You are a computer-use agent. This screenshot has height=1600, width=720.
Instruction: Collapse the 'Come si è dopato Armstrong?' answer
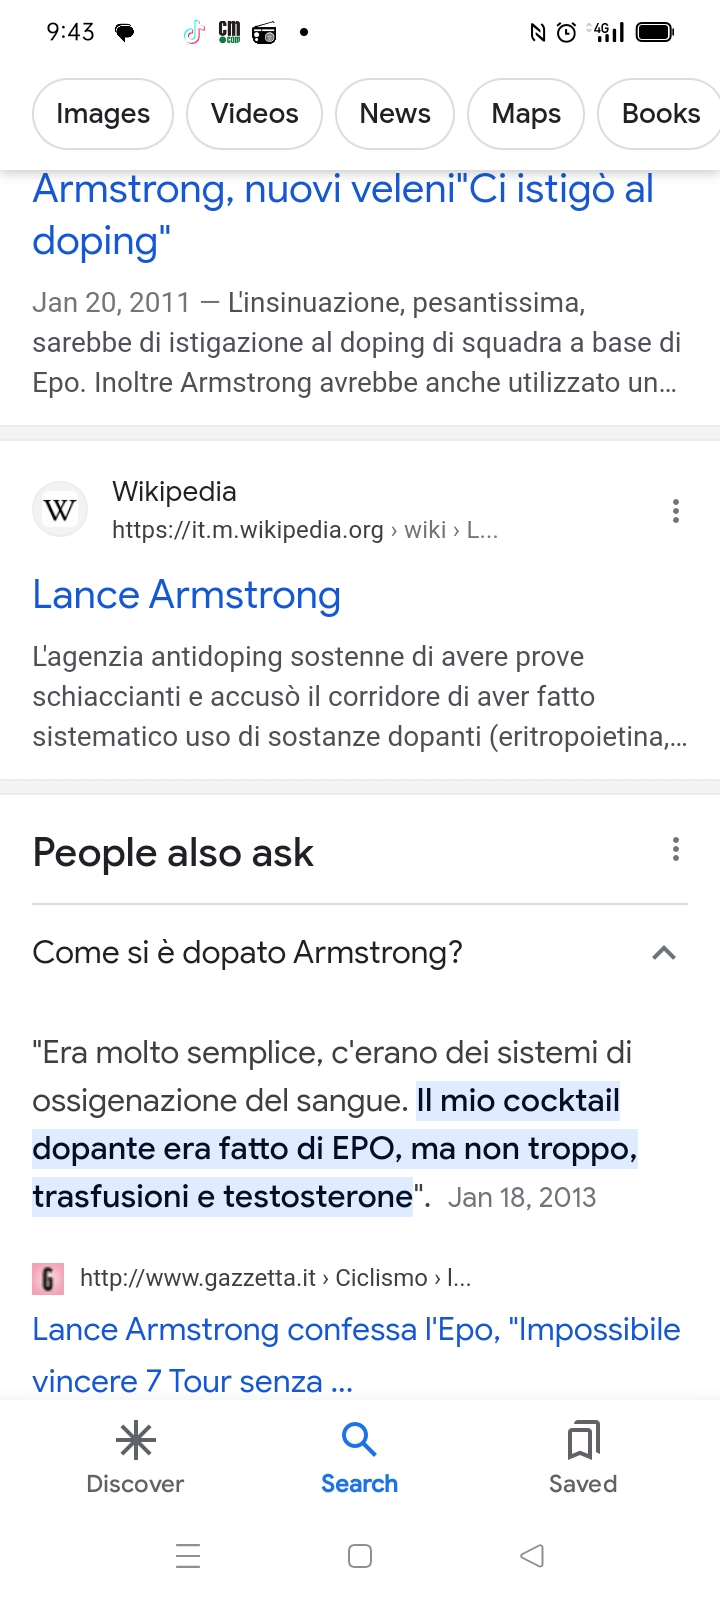tap(360, 953)
